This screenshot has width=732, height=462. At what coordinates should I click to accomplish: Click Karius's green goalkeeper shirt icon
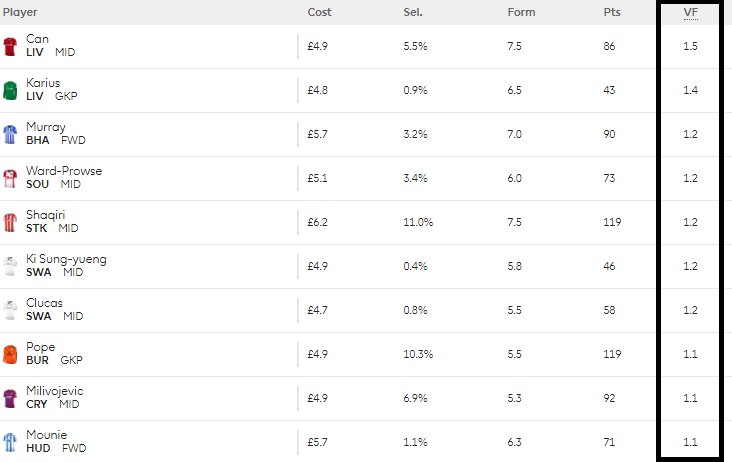[x=10, y=91]
